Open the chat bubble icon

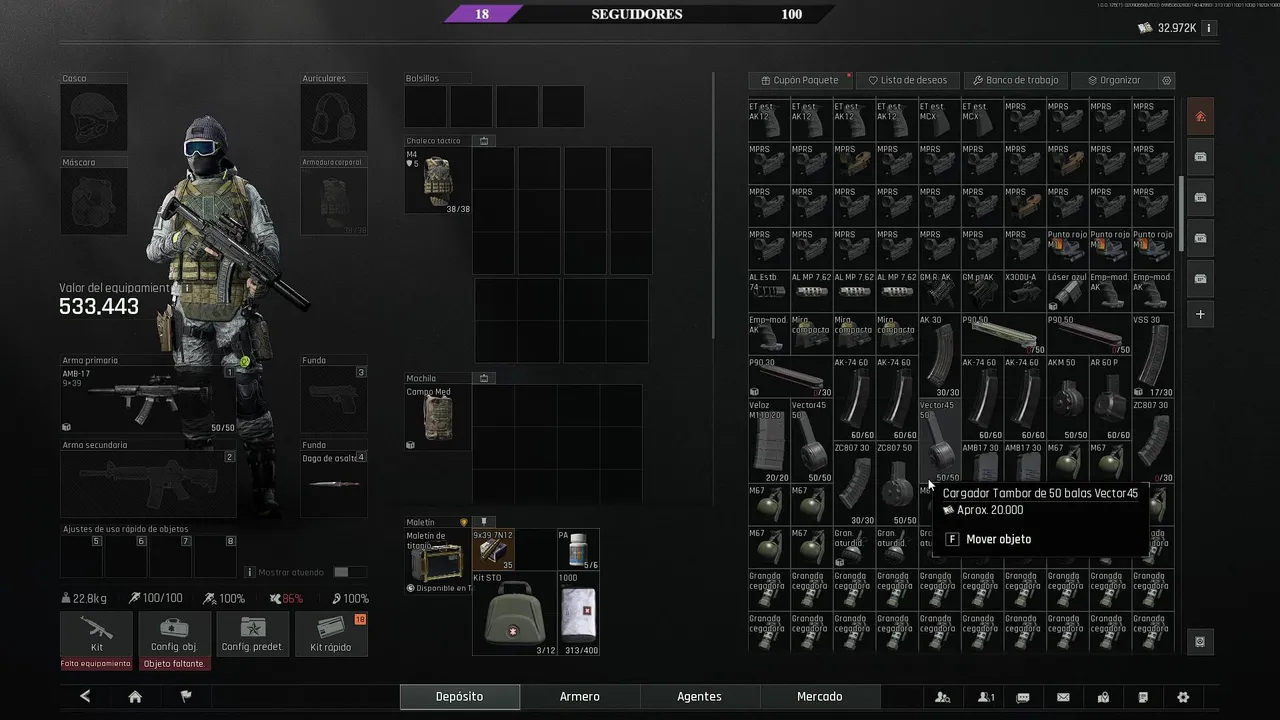pyautogui.click(x=1023, y=697)
